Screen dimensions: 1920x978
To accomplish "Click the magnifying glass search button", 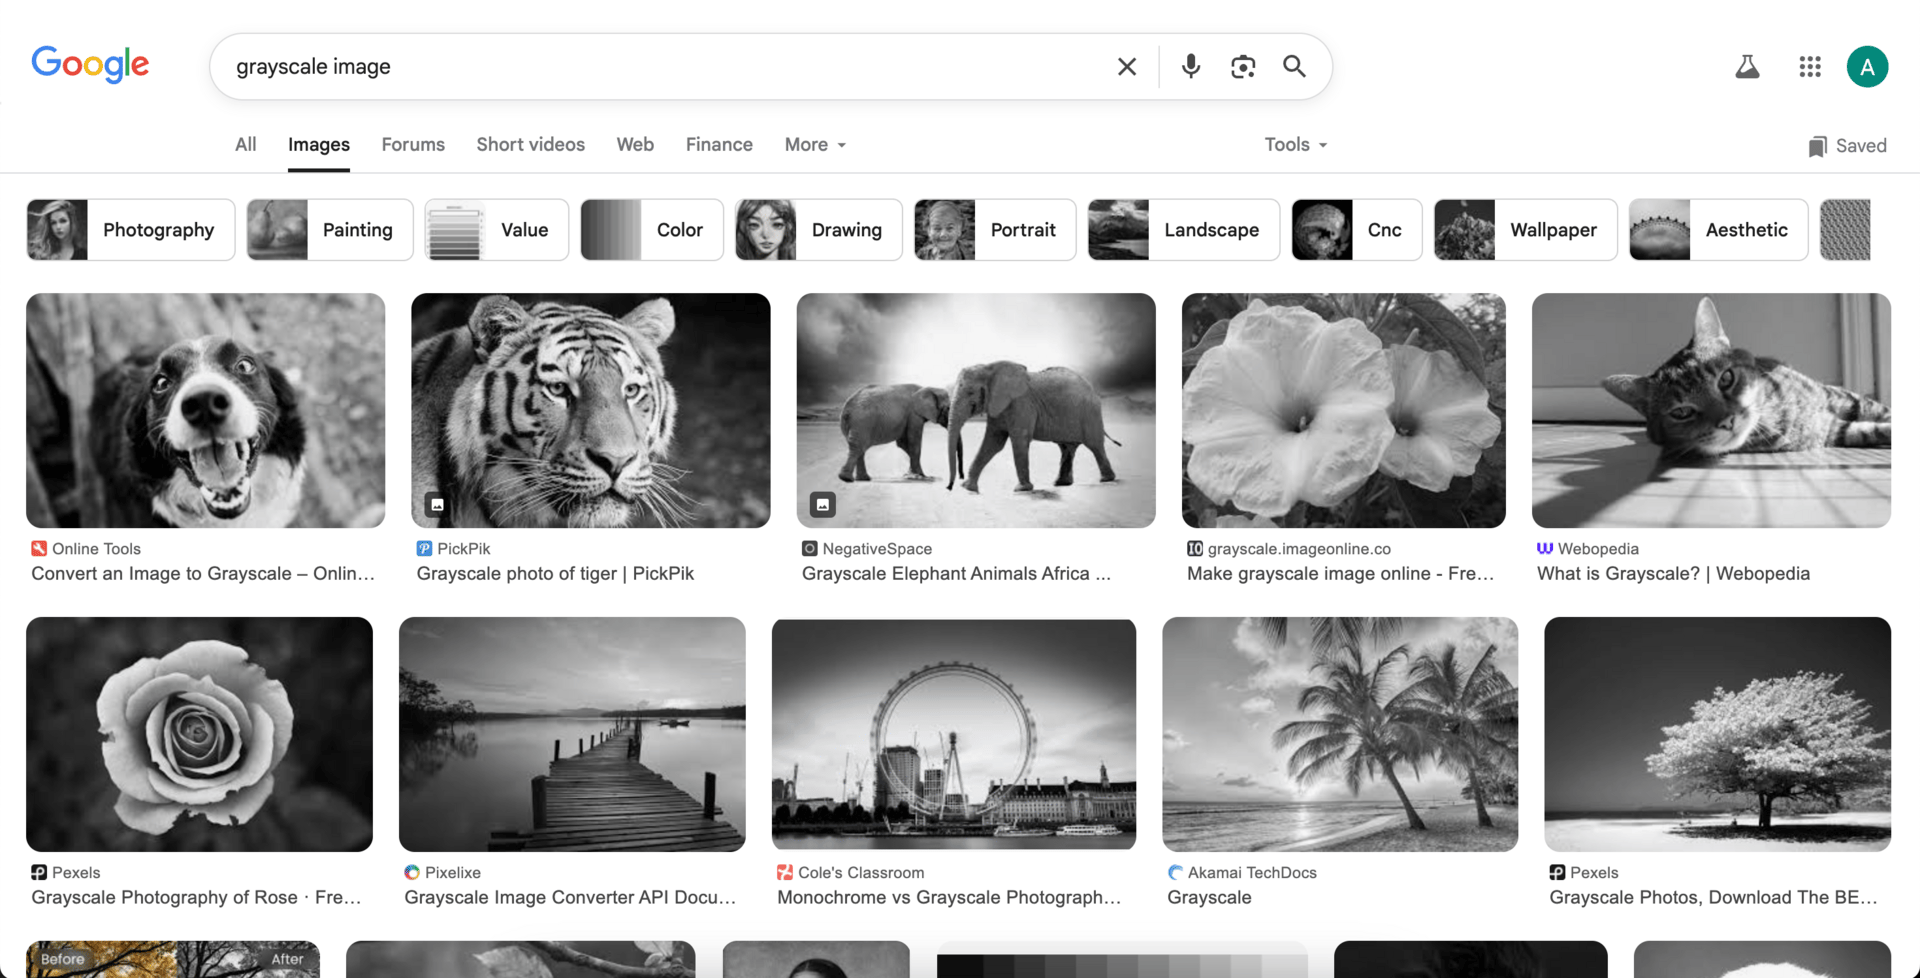I will click(x=1294, y=67).
